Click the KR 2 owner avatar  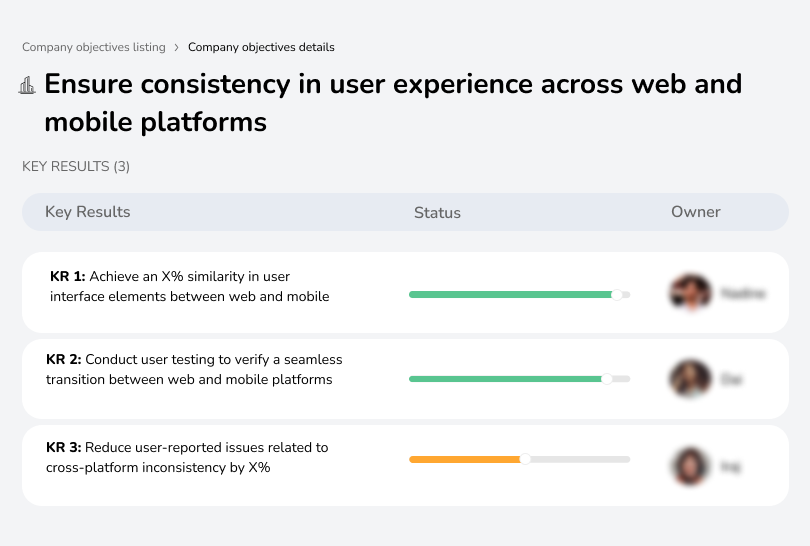[x=690, y=379]
